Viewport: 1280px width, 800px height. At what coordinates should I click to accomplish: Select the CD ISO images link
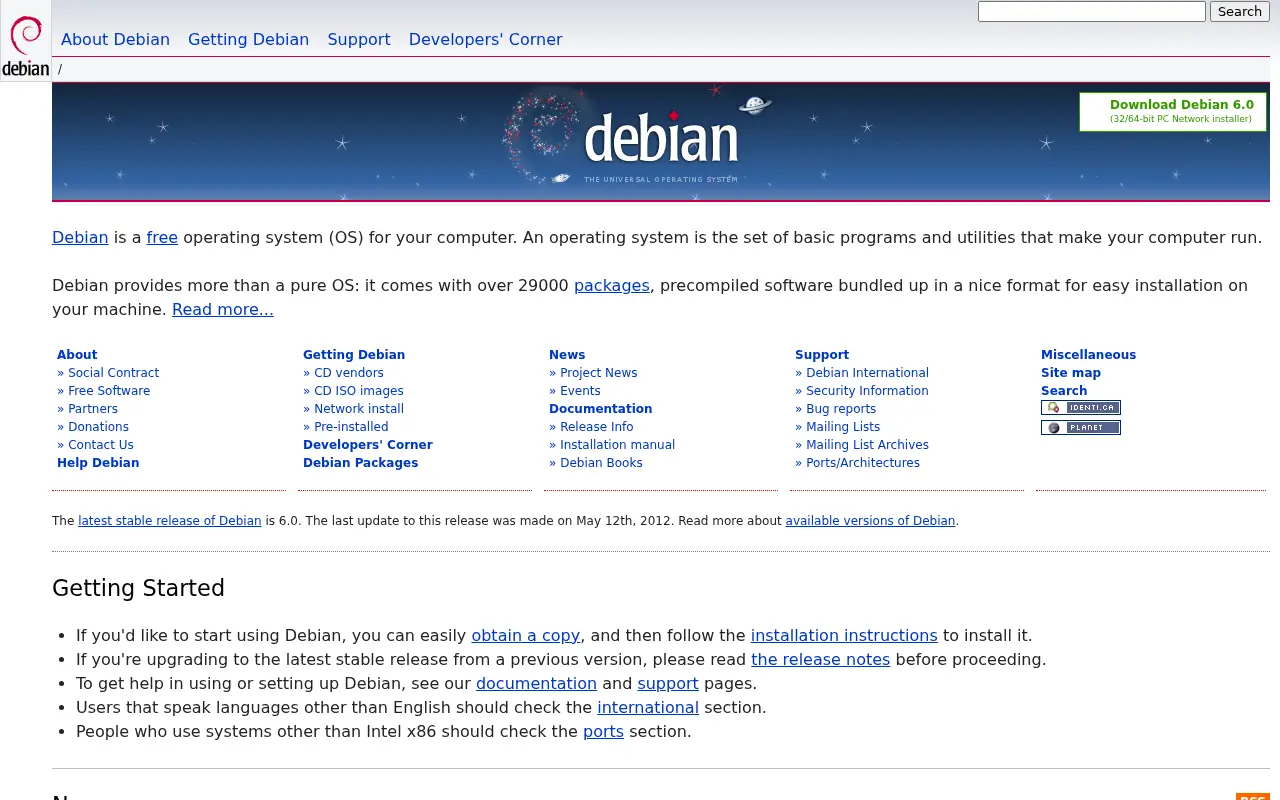[x=359, y=391]
